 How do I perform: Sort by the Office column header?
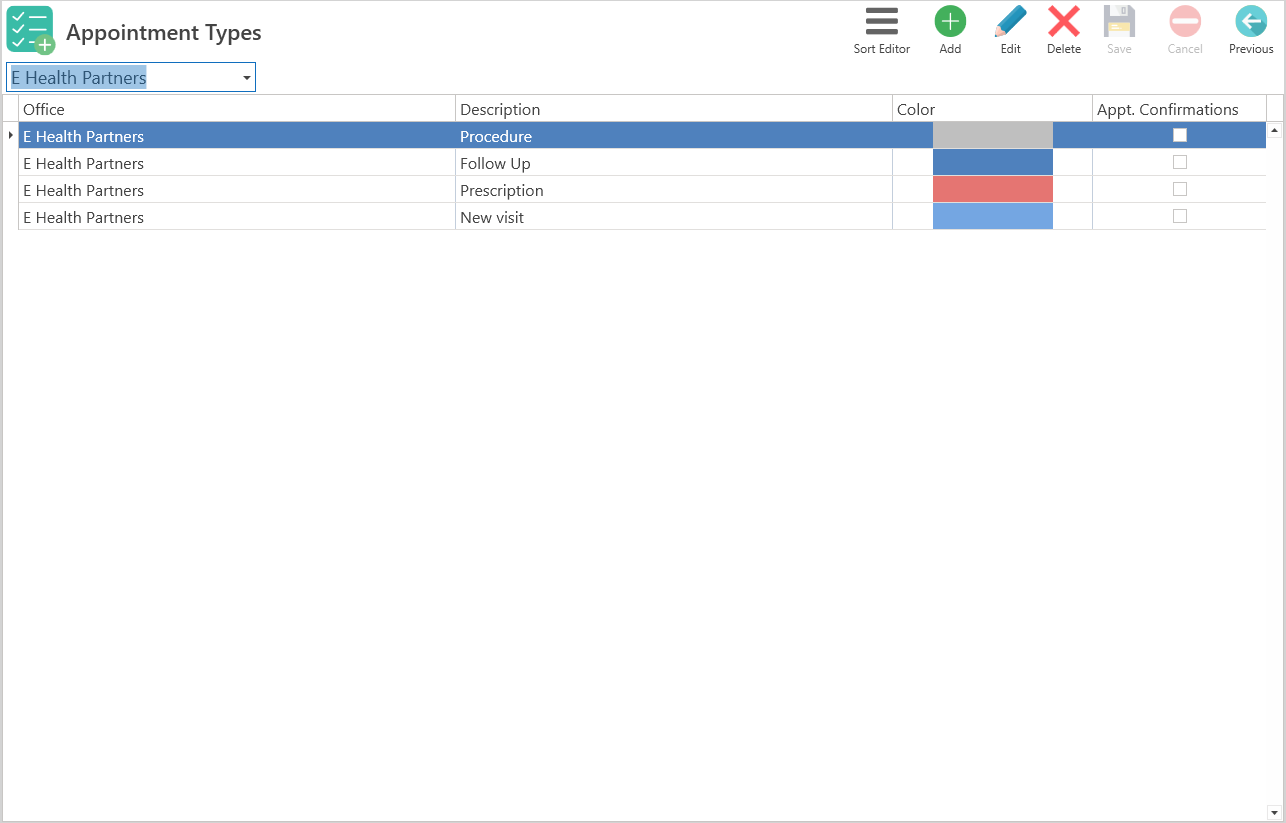[237, 109]
